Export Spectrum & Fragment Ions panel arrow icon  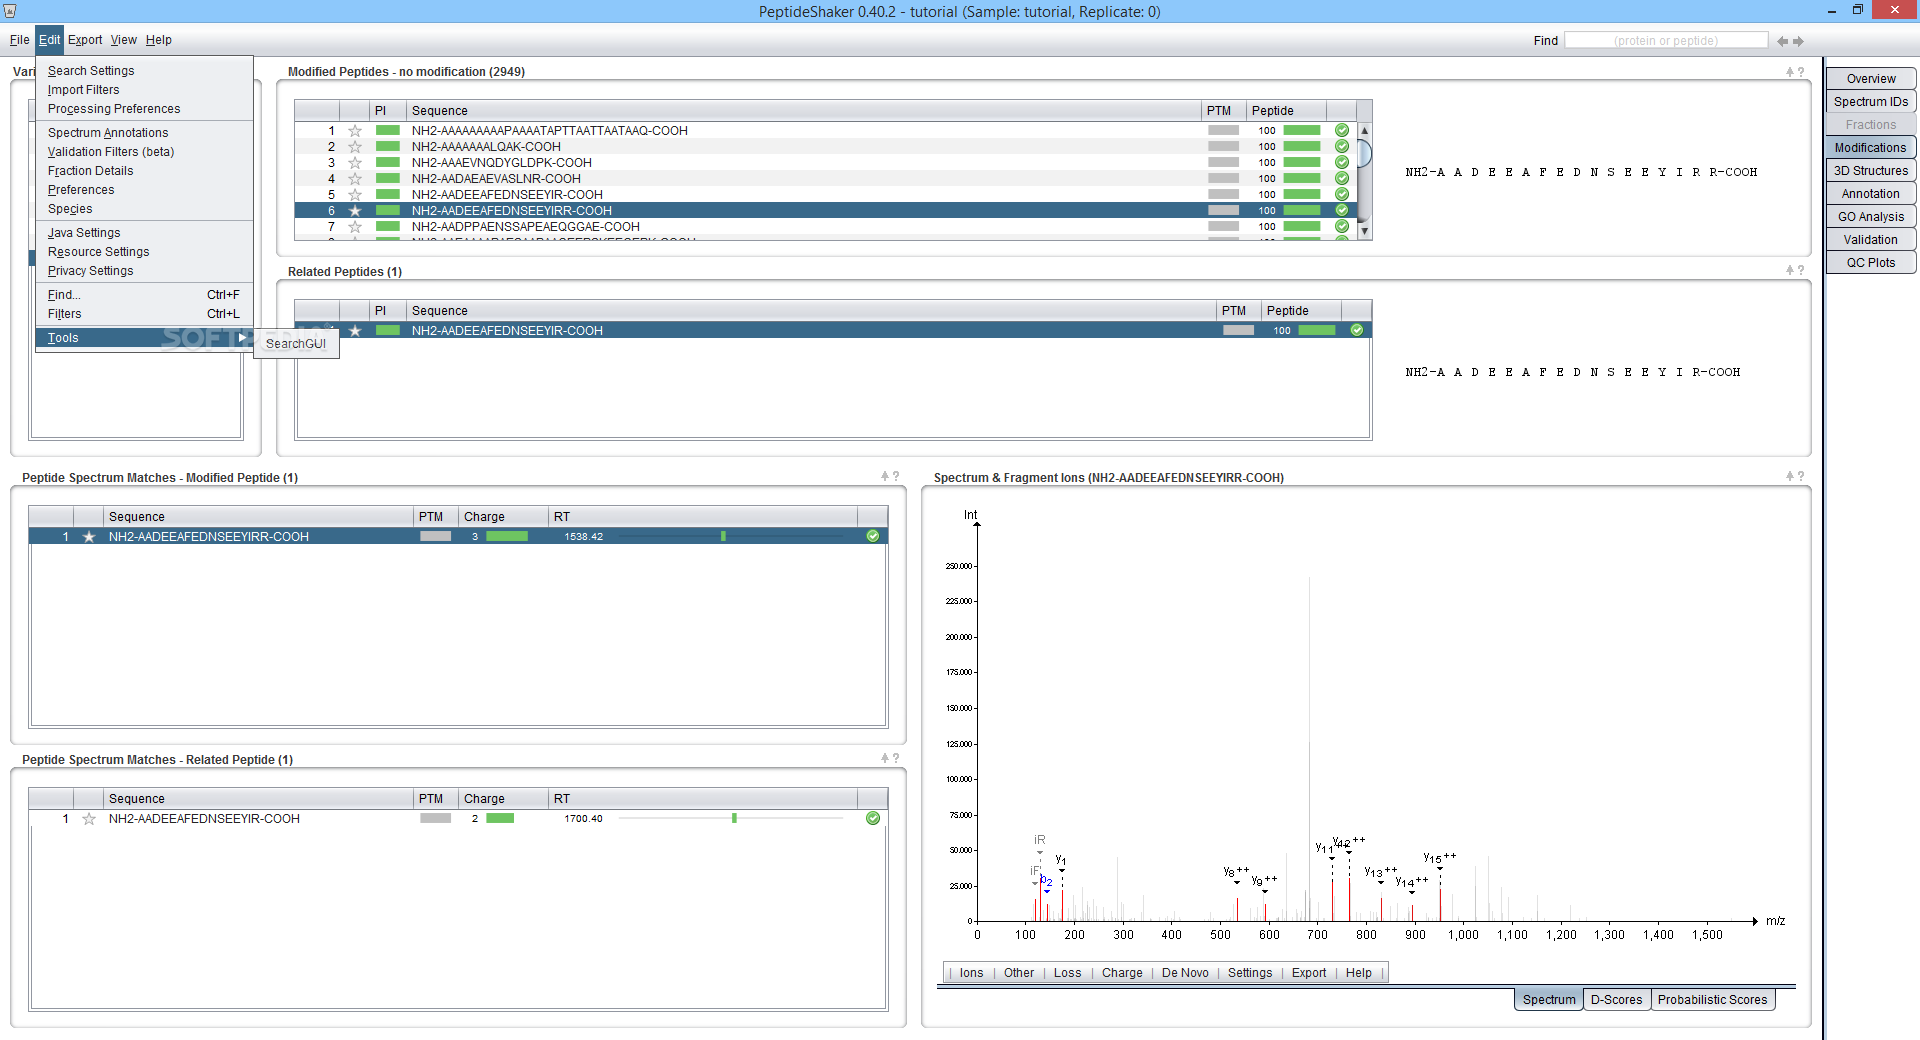[x=1790, y=476]
